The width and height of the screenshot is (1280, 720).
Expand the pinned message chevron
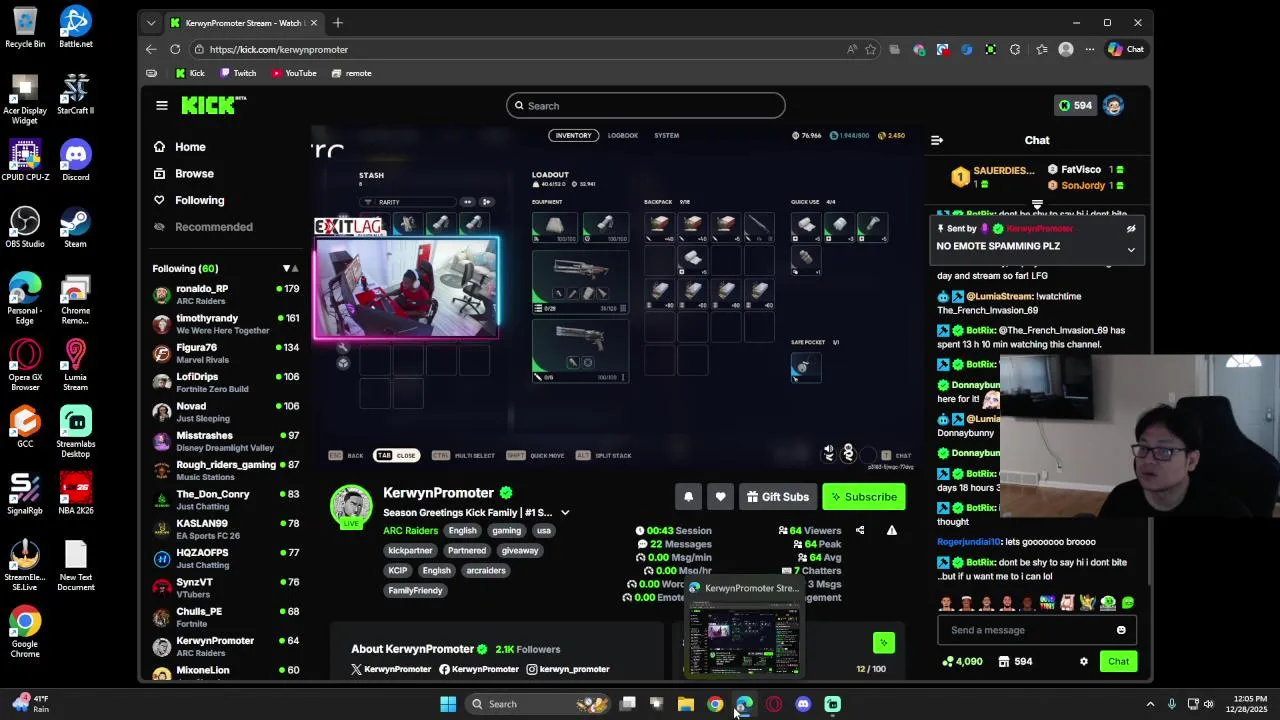tap(1131, 249)
